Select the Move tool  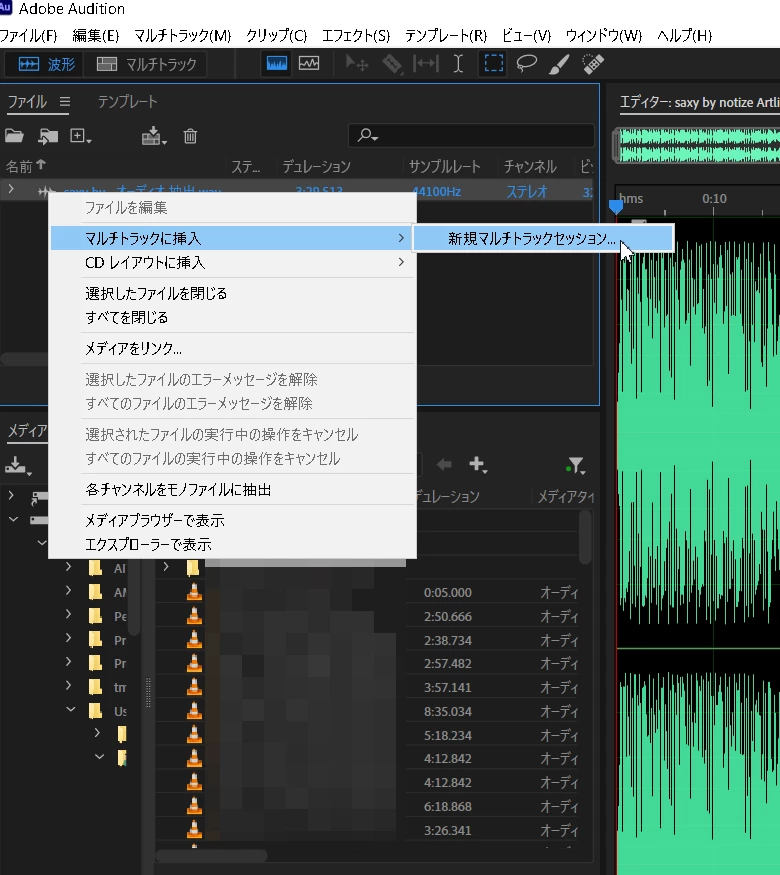pyautogui.click(x=357, y=64)
